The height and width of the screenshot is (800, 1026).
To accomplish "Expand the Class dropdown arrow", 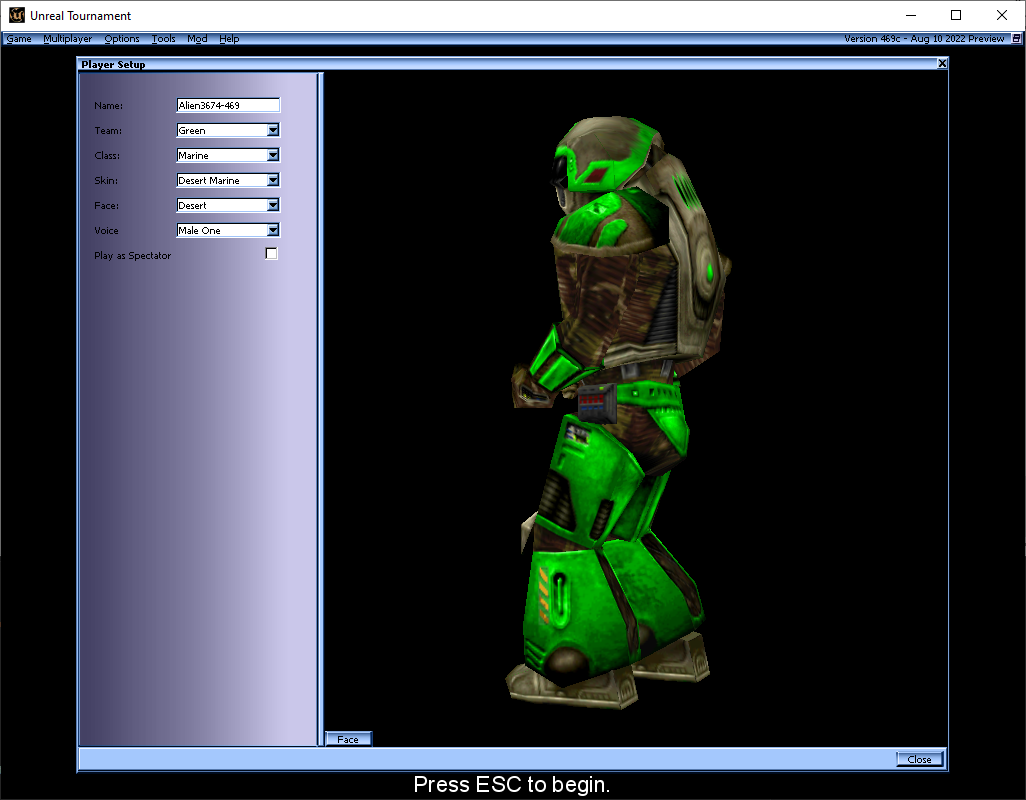I will tap(274, 155).
